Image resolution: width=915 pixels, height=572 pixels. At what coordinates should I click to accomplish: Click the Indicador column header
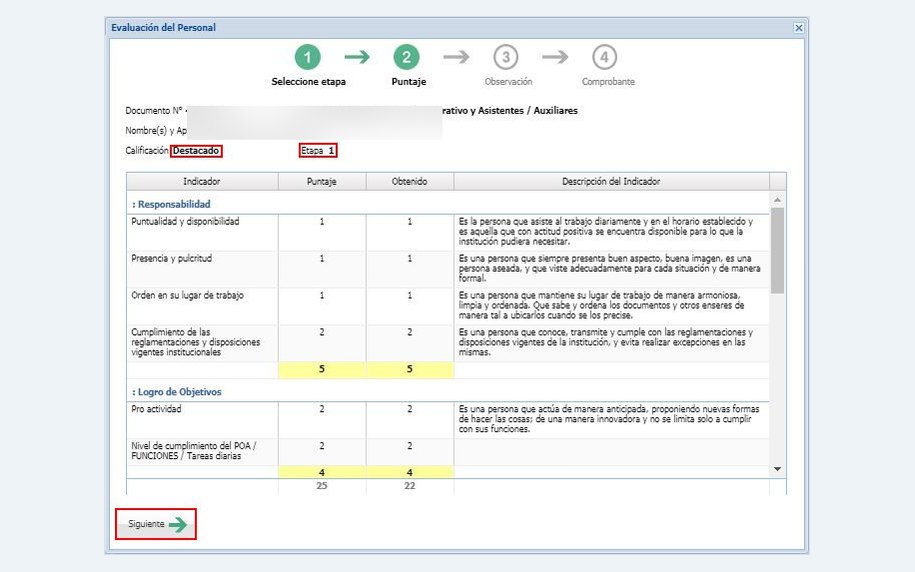click(x=202, y=182)
